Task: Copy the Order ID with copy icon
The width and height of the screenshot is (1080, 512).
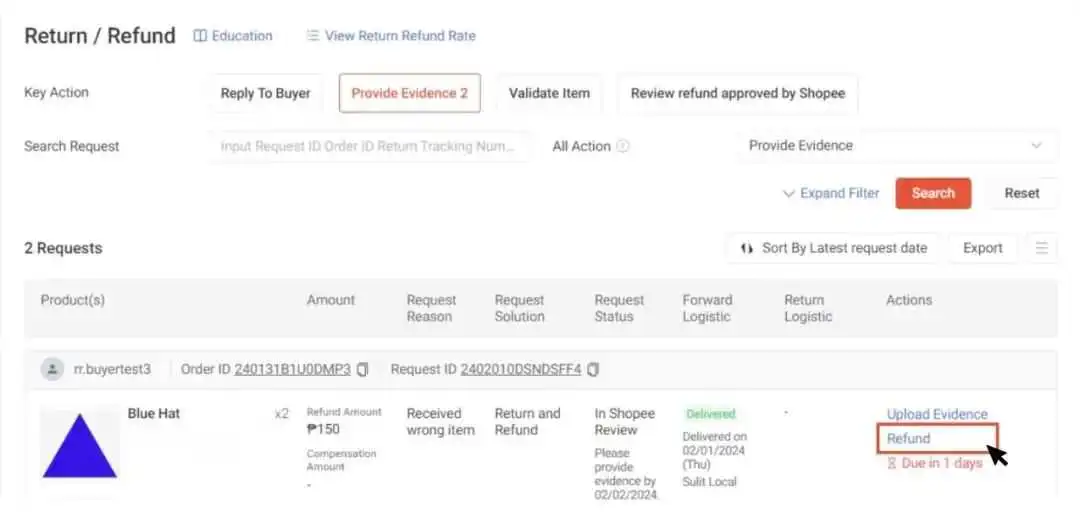Action: pos(362,369)
